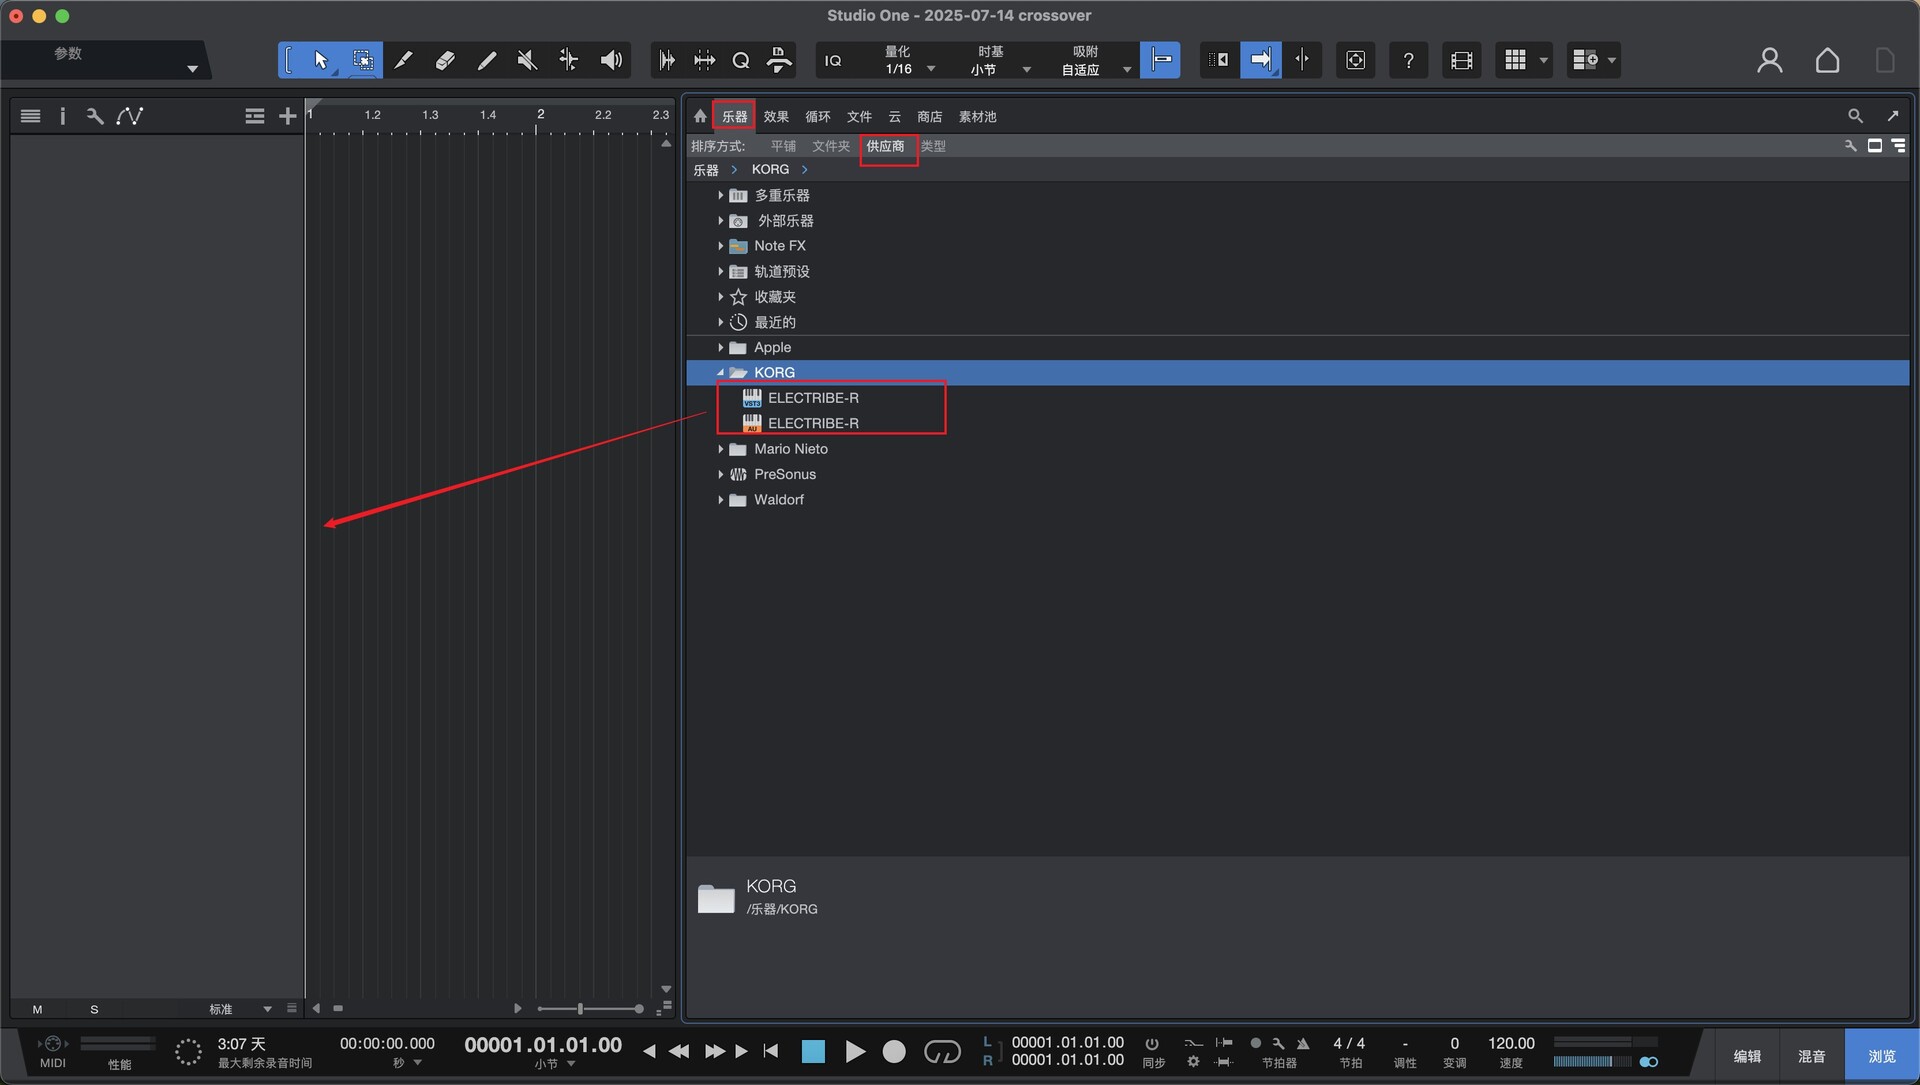This screenshot has height=1085, width=1920.
Task: Expand the 多重乐器 folder
Action: (720, 195)
